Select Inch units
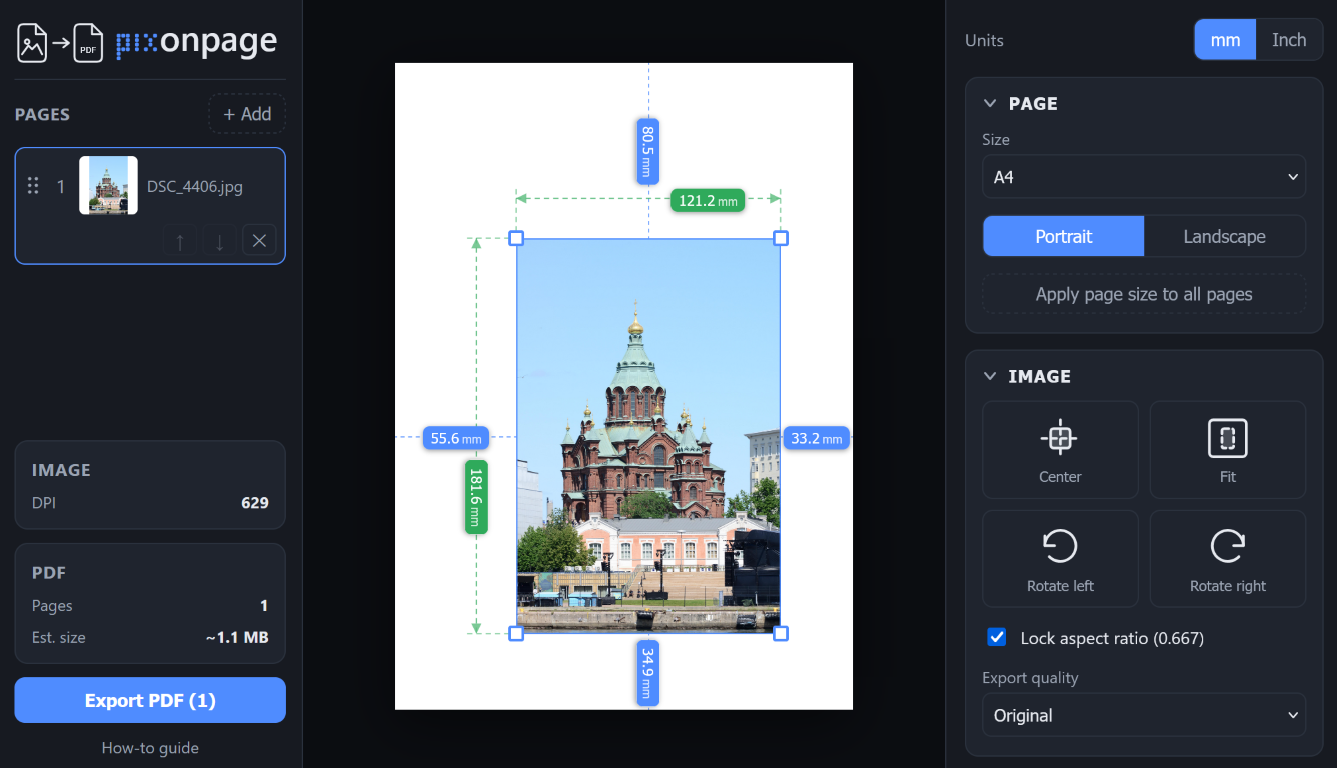The height and width of the screenshot is (768, 1337). pyautogui.click(x=1289, y=40)
